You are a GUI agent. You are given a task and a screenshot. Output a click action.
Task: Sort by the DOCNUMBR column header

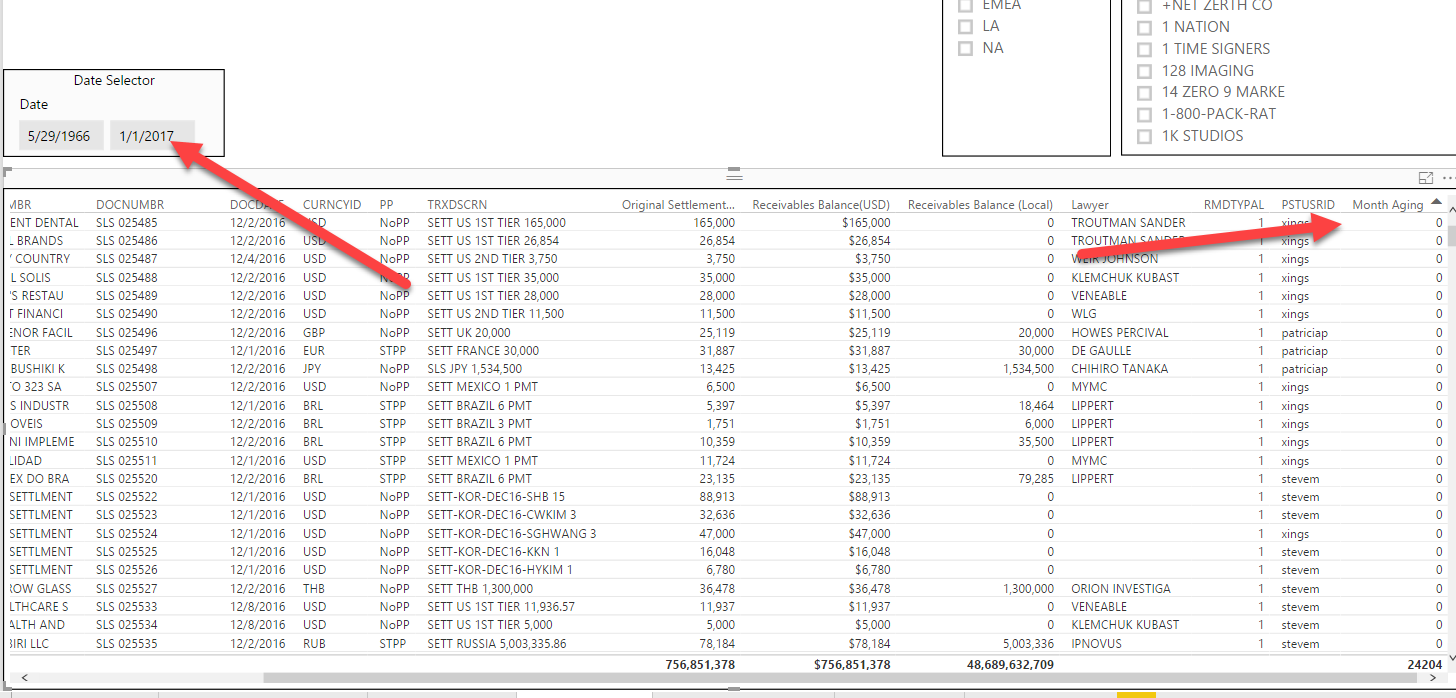[130, 204]
